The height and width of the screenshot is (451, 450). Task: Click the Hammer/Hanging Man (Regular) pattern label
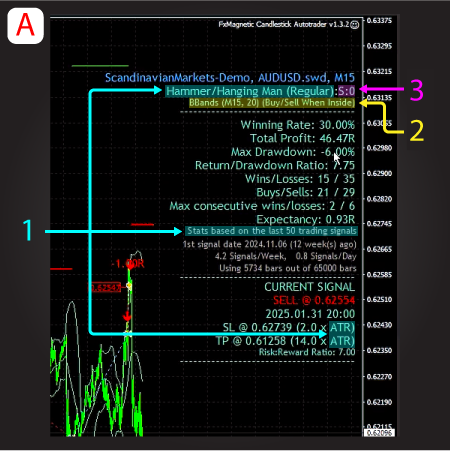(x=250, y=91)
